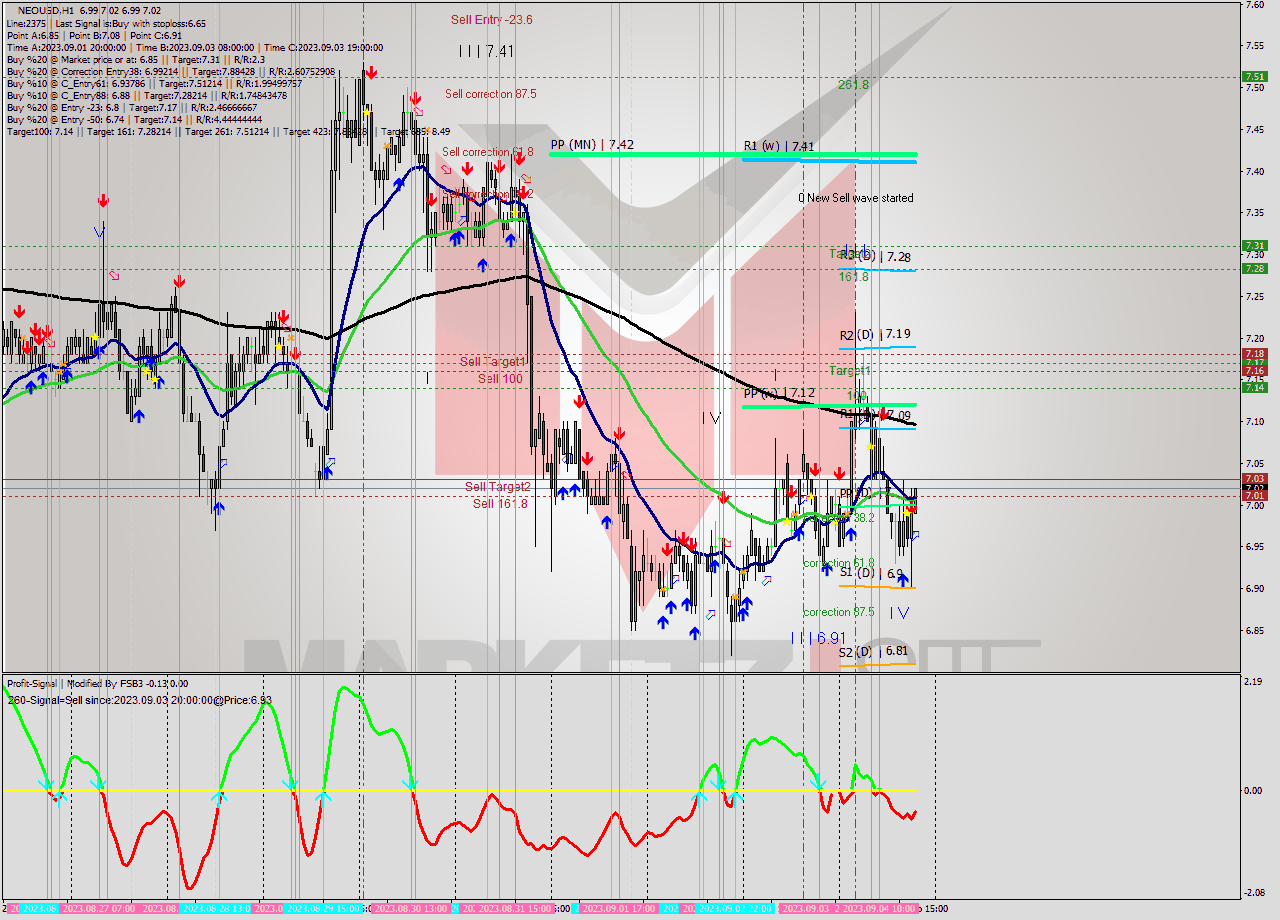Click the 'Sell 161.8' label

point(500,503)
